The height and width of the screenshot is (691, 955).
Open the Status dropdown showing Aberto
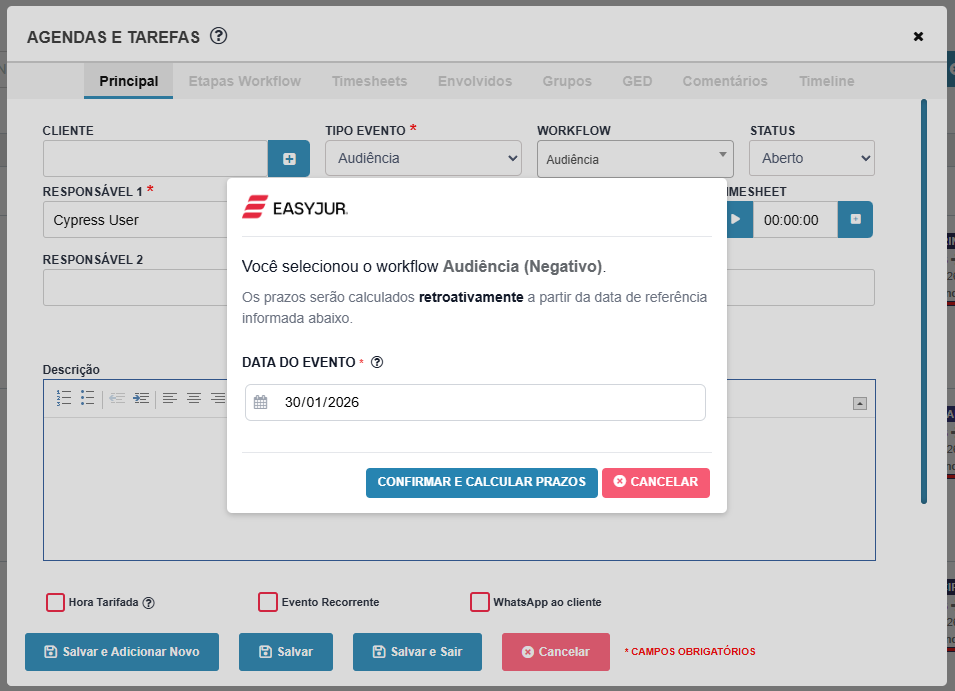point(811,158)
